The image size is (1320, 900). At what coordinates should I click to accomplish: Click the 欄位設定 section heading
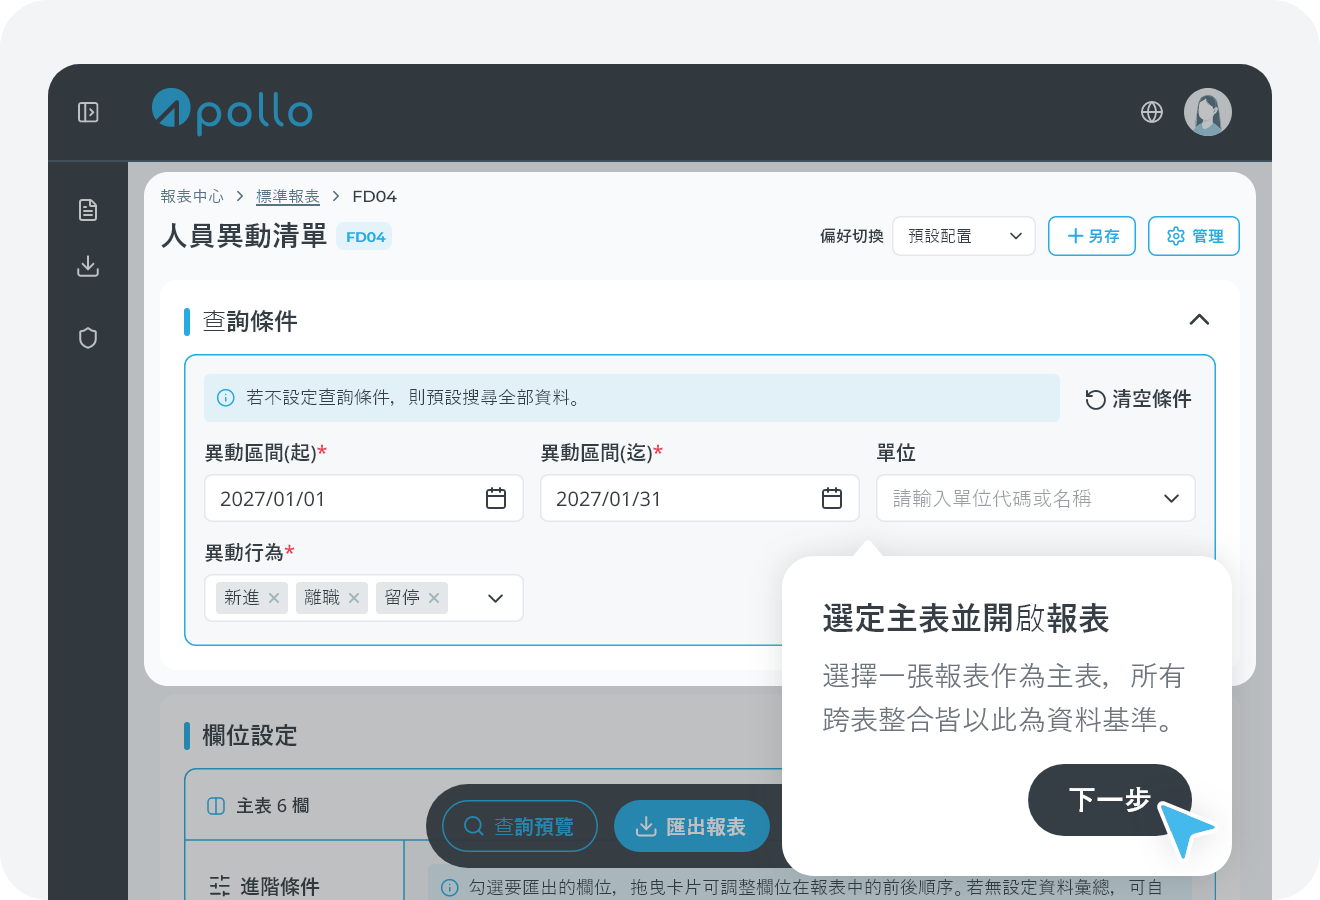(x=250, y=736)
